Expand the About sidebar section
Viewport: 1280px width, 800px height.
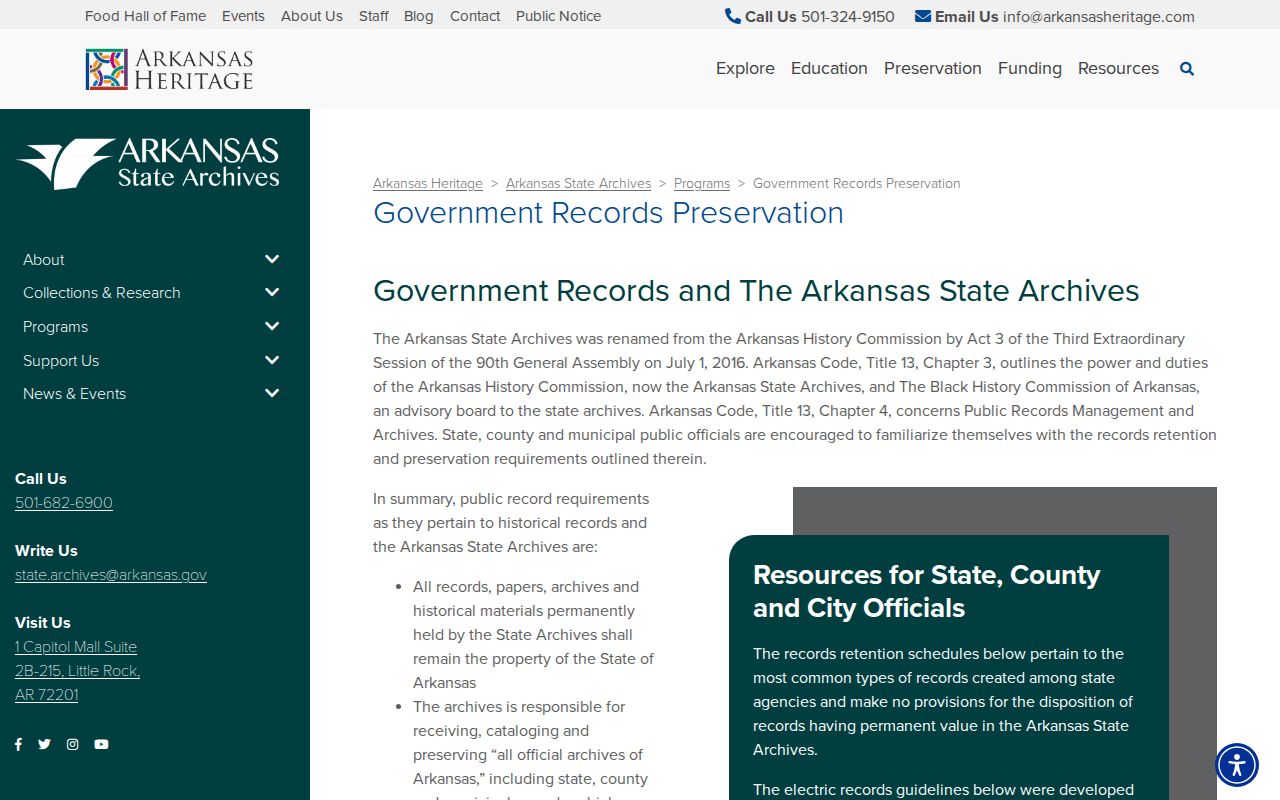(272, 259)
